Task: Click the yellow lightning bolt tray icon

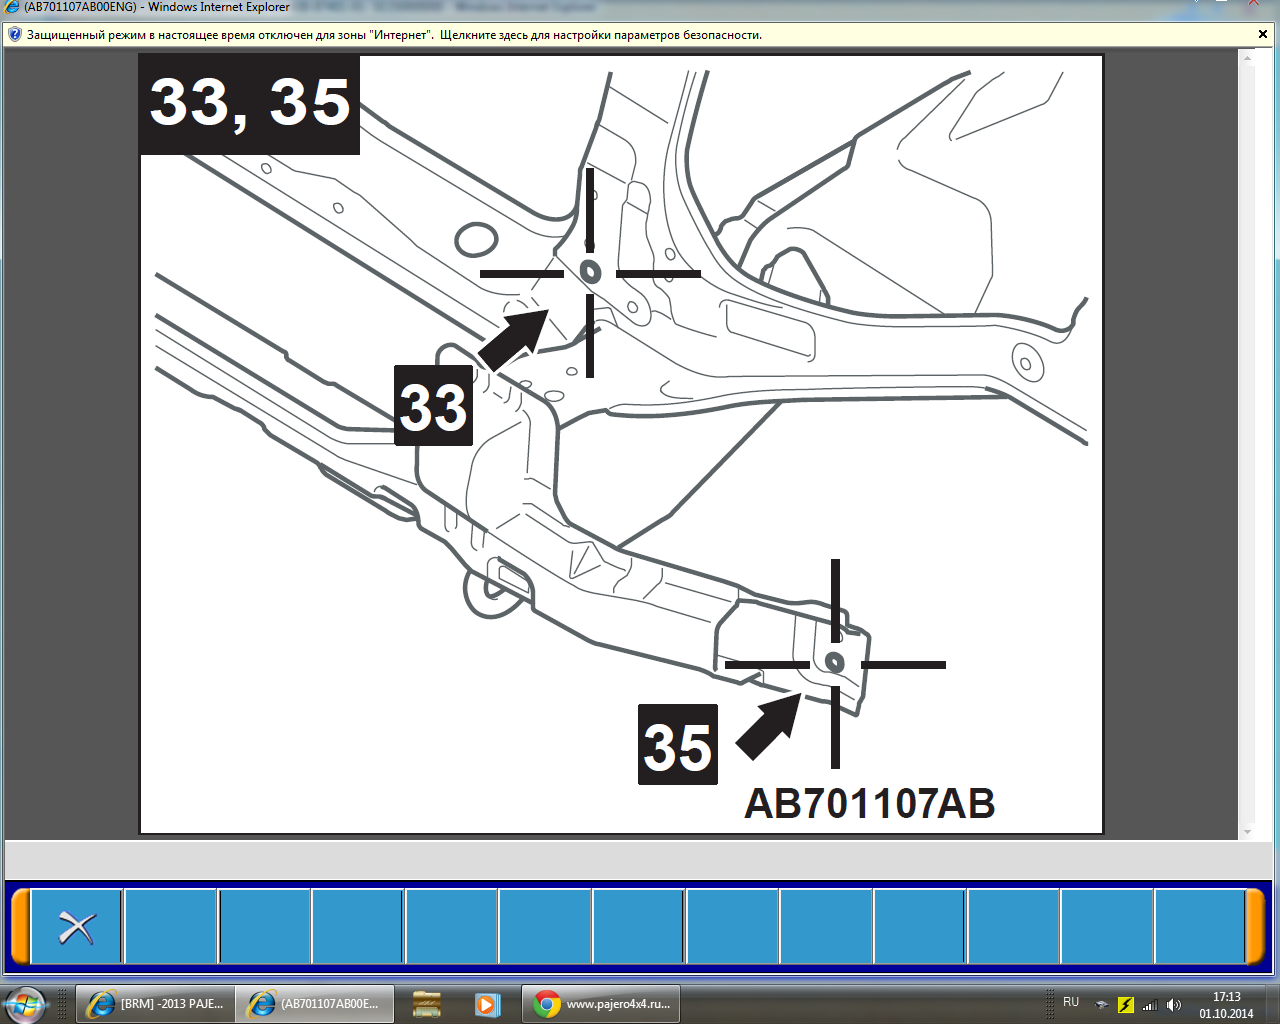Action: 1126,1005
